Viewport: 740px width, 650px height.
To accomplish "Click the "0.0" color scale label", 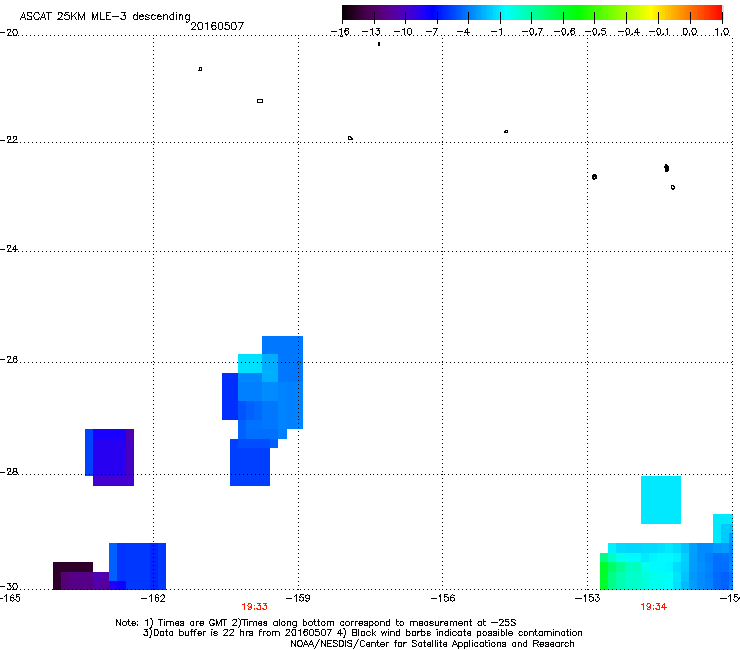I will coord(690,32).
